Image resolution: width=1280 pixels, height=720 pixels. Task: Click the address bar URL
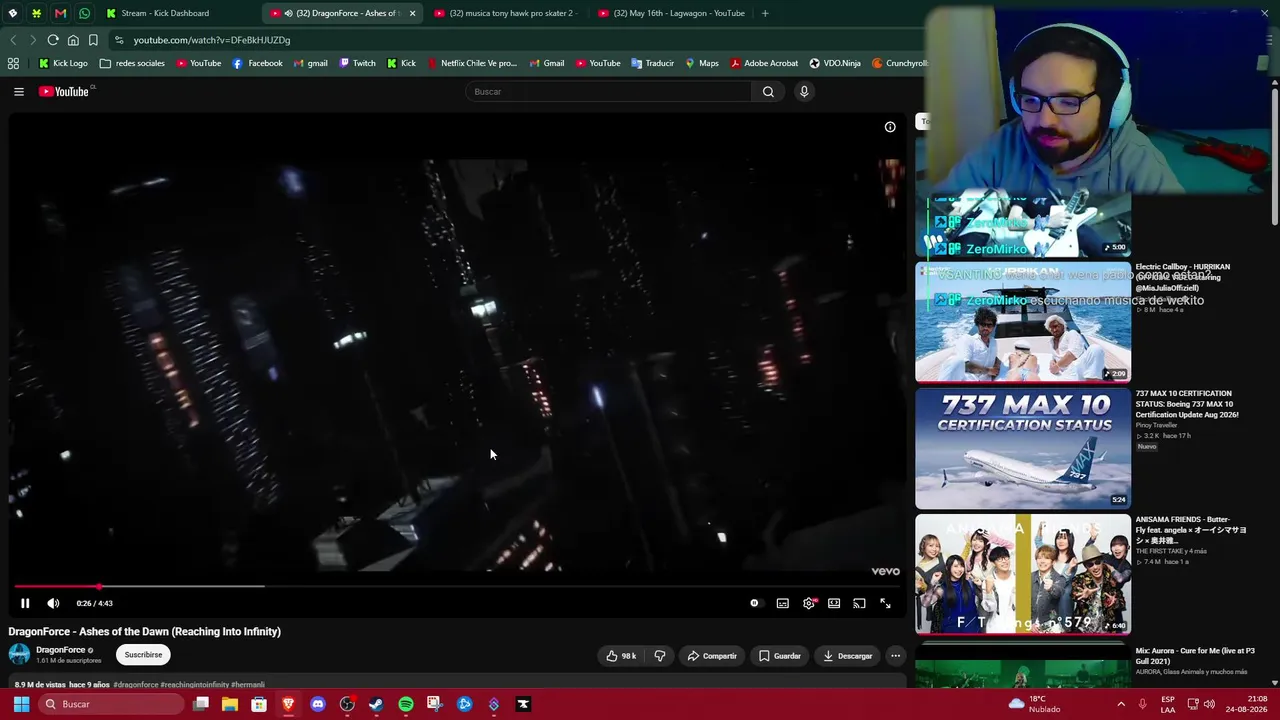tap(212, 40)
